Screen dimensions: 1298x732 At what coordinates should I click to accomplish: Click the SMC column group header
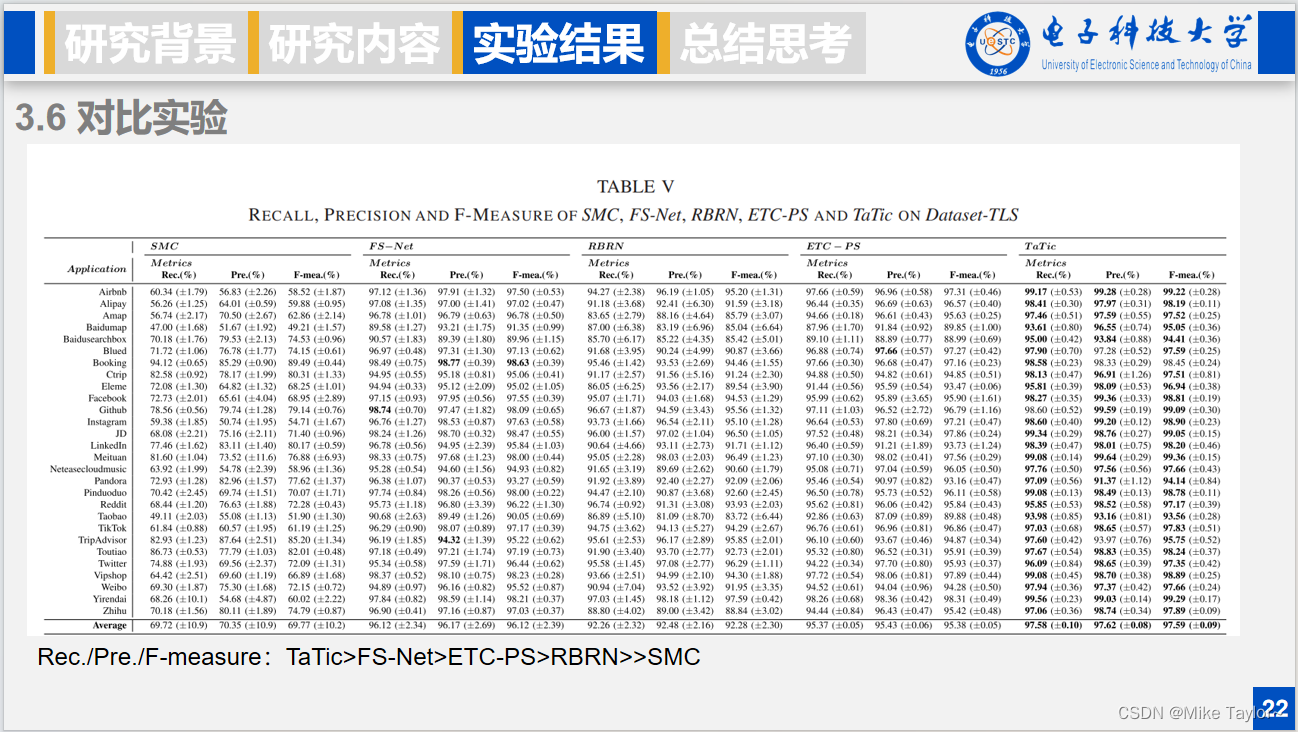click(164, 246)
